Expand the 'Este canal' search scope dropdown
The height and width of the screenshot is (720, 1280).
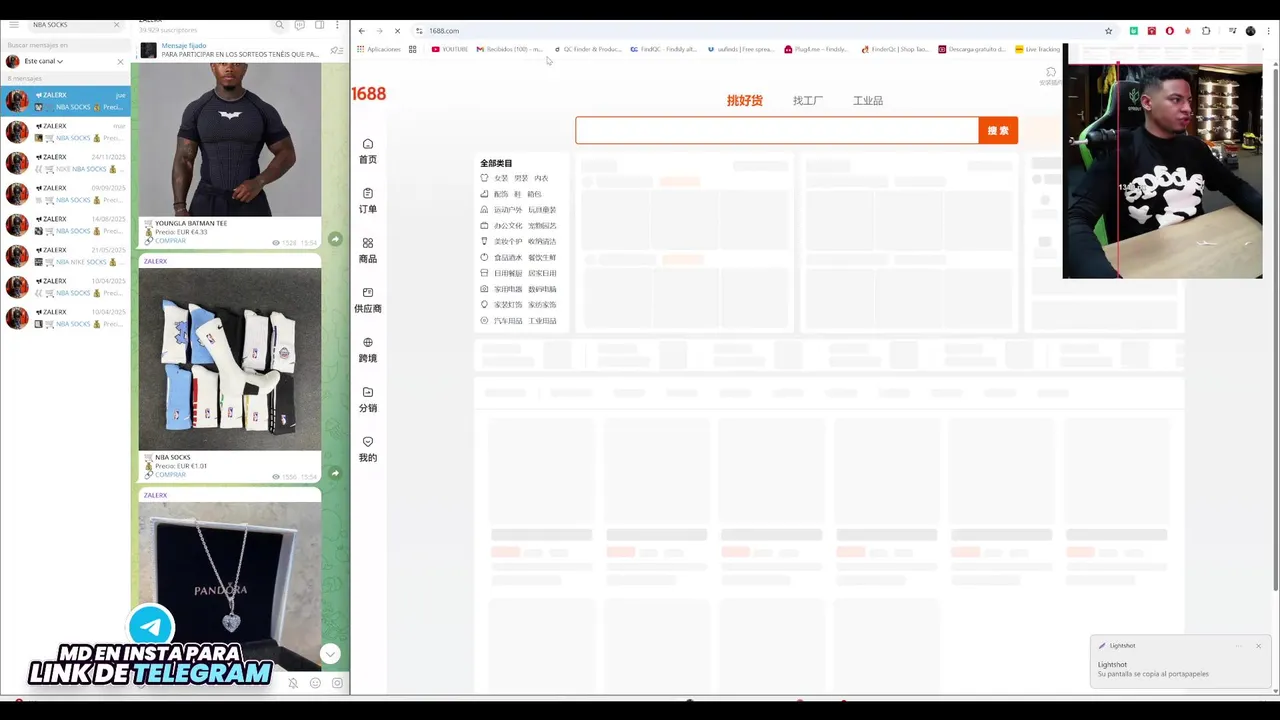tap(44, 61)
